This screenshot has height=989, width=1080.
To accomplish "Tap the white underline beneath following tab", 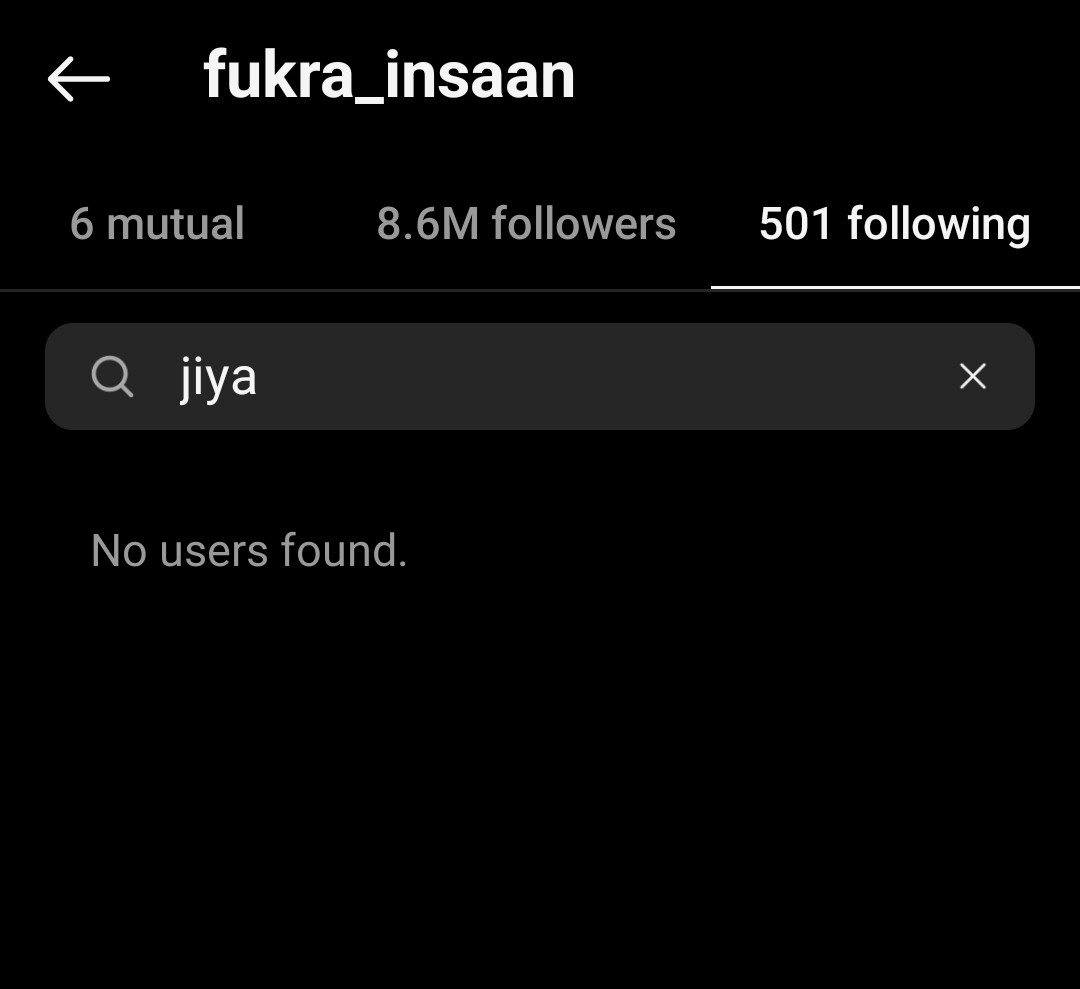I will tap(895, 287).
